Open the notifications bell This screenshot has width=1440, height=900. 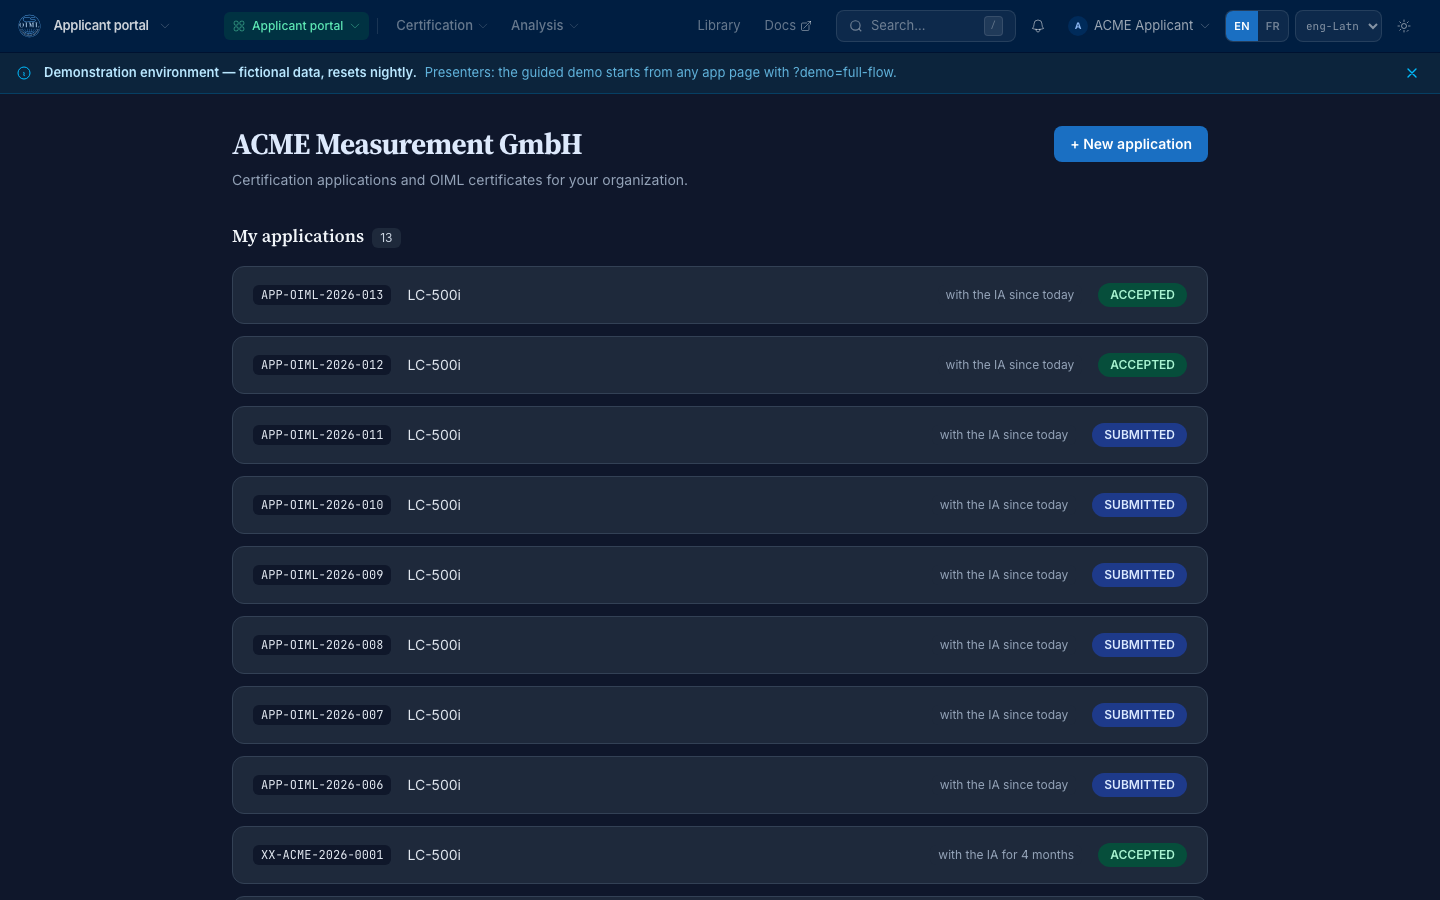pos(1038,26)
